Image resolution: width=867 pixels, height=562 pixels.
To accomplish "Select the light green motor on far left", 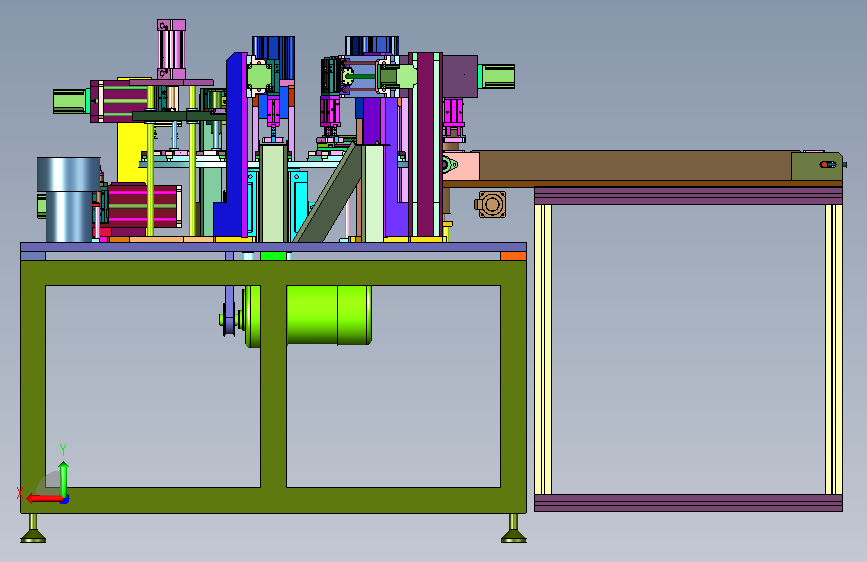I will click(70, 101).
